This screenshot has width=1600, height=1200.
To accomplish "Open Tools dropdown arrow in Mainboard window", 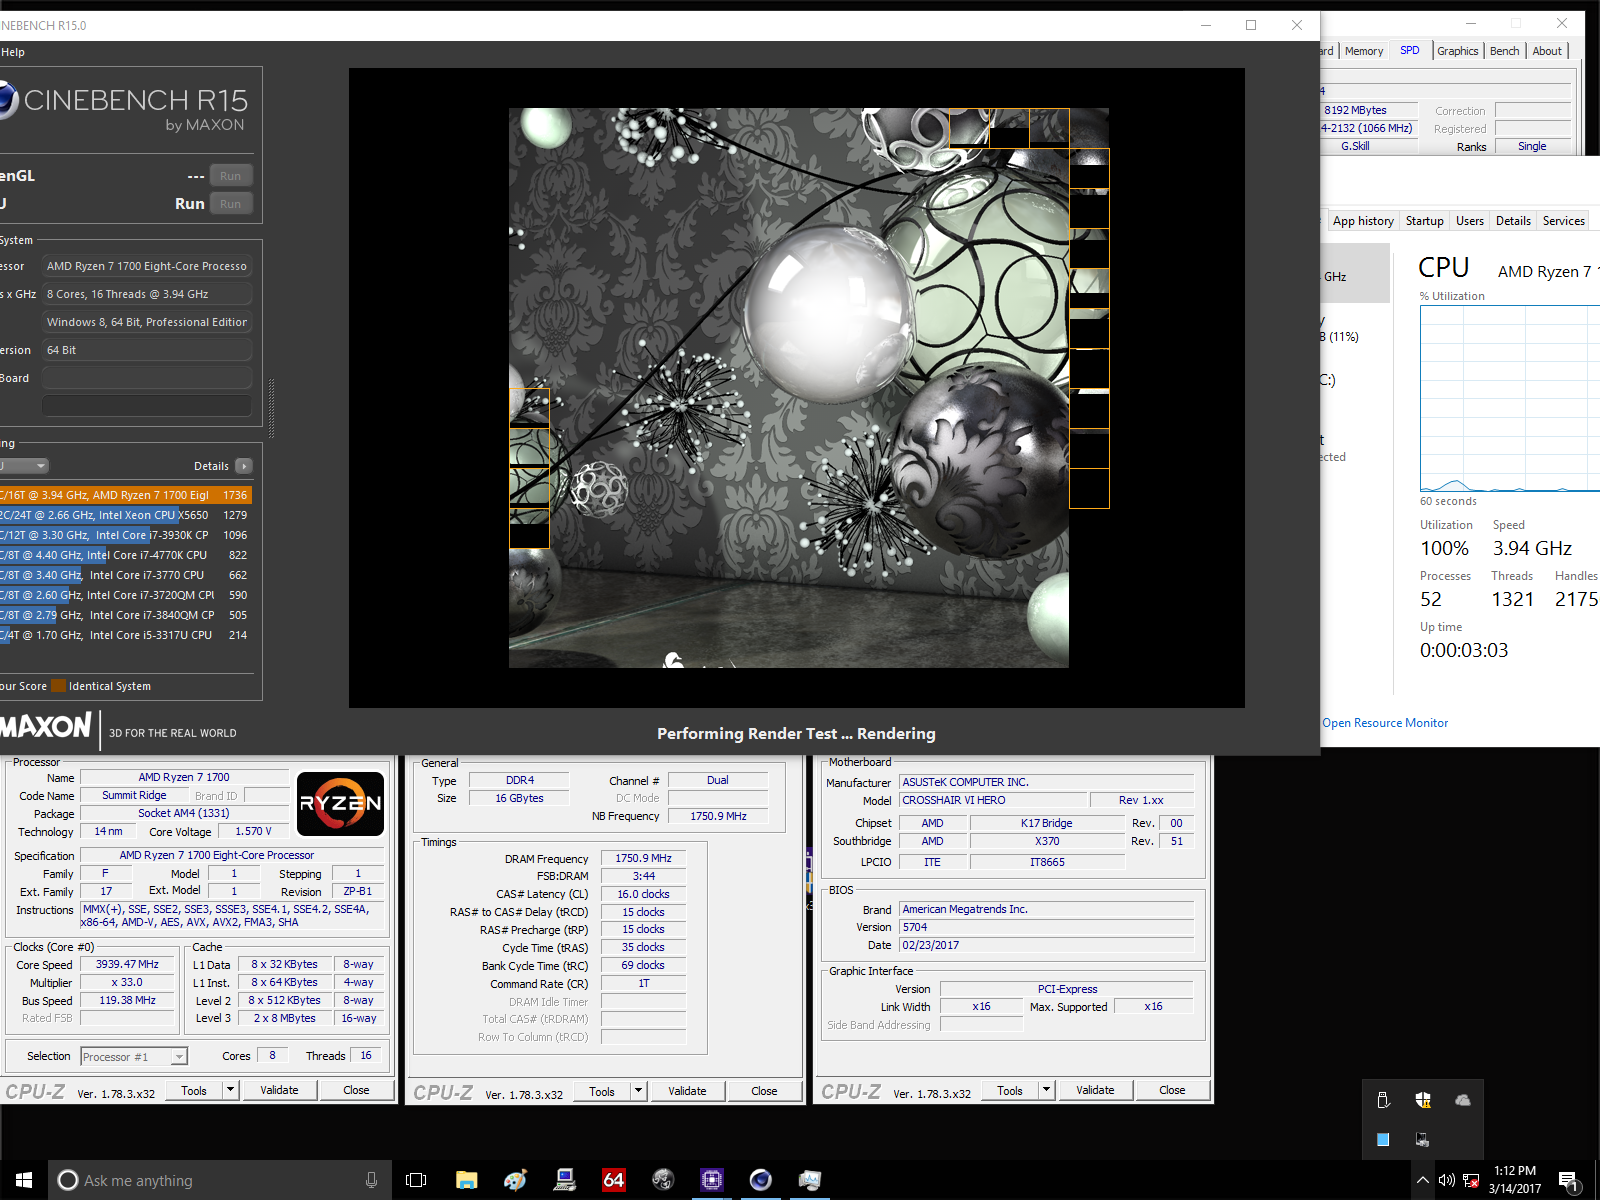I will pyautogui.click(x=1046, y=1090).
